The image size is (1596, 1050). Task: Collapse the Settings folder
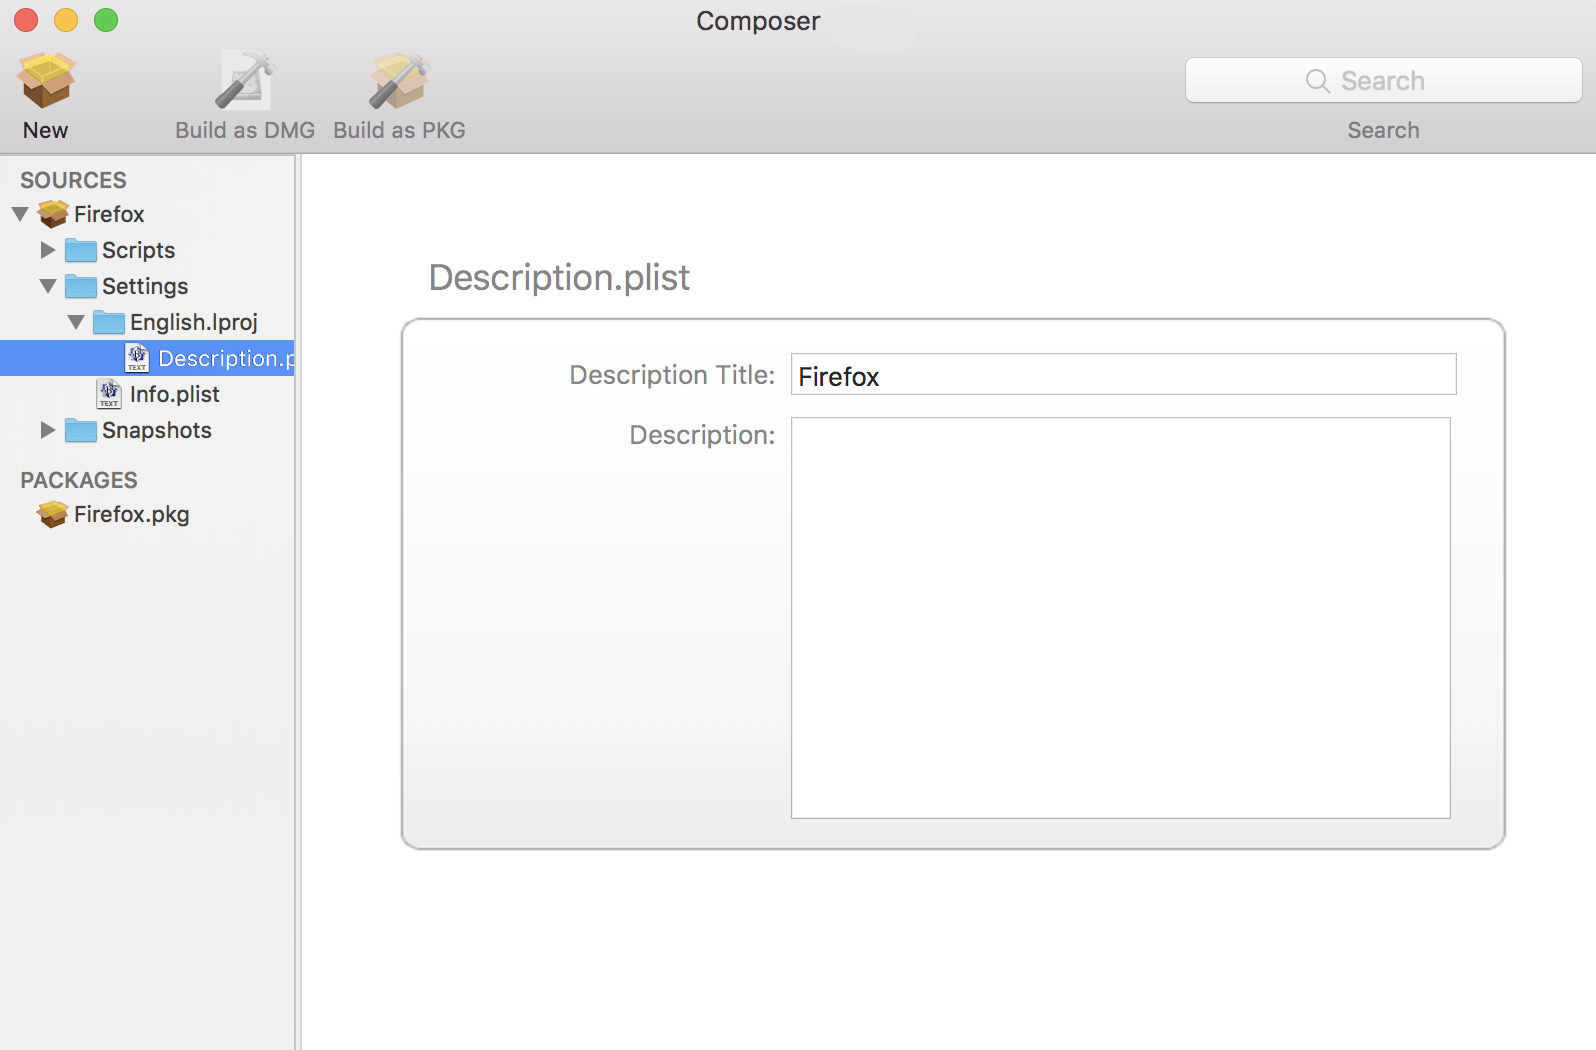(x=47, y=286)
